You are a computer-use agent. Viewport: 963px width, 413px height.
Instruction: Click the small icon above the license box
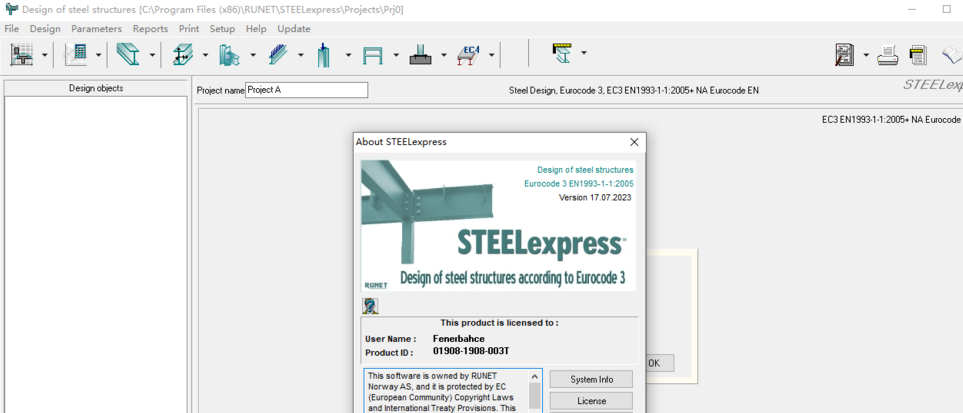pos(370,306)
